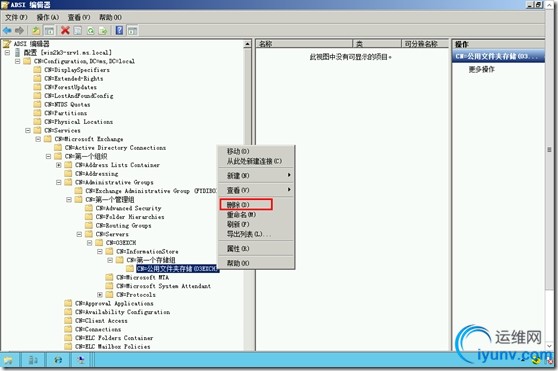The height and width of the screenshot is (371, 558).
Task: Collapse the CN=Administrative Groups node
Action: pyautogui.click(x=59, y=182)
